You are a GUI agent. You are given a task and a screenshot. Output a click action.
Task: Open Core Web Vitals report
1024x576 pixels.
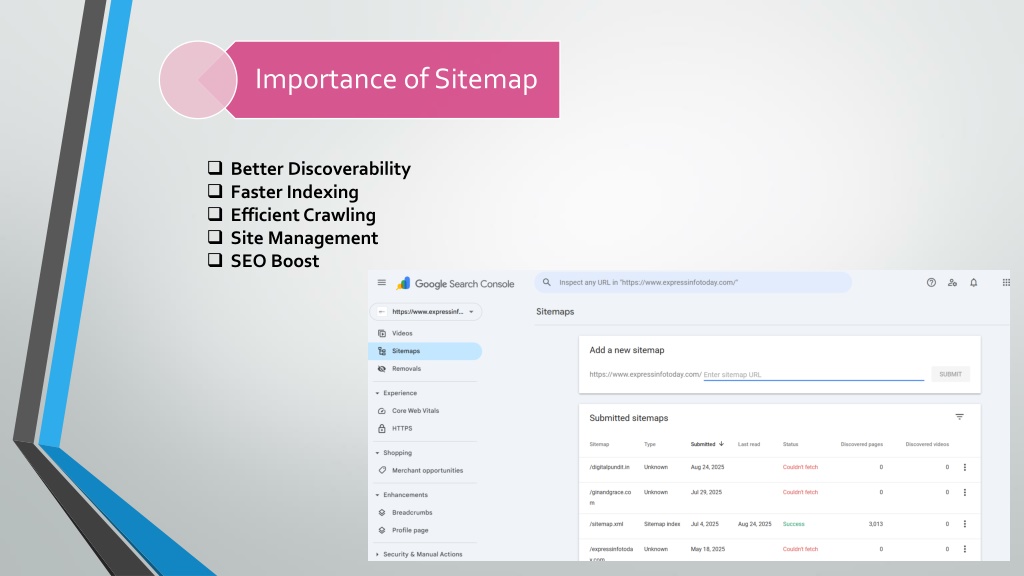point(414,411)
